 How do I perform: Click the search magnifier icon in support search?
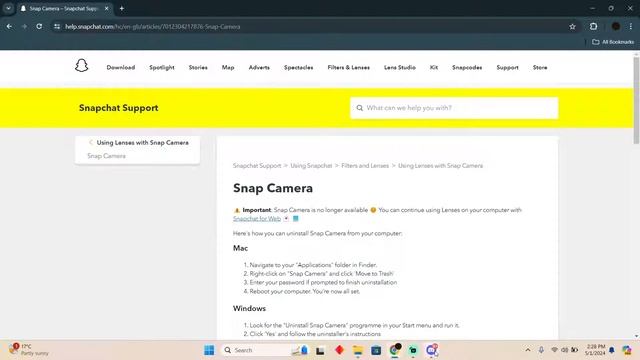(360, 108)
